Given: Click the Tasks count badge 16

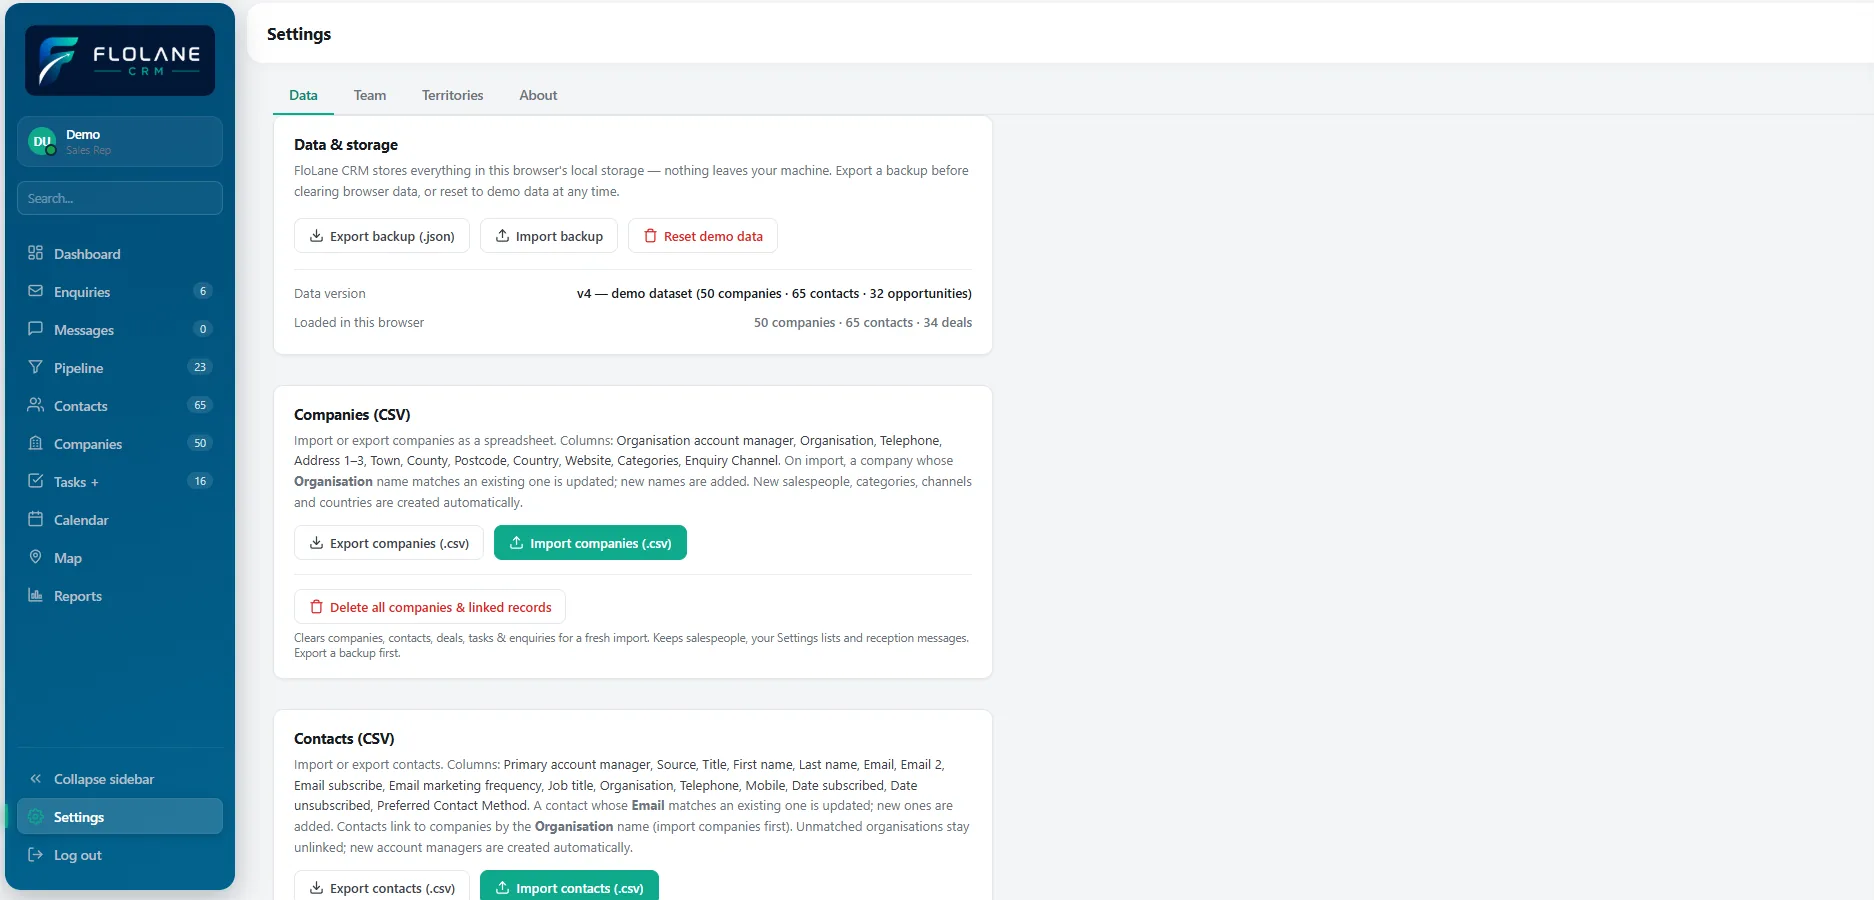Looking at the screenshot, I should click(x=200, y=481).
